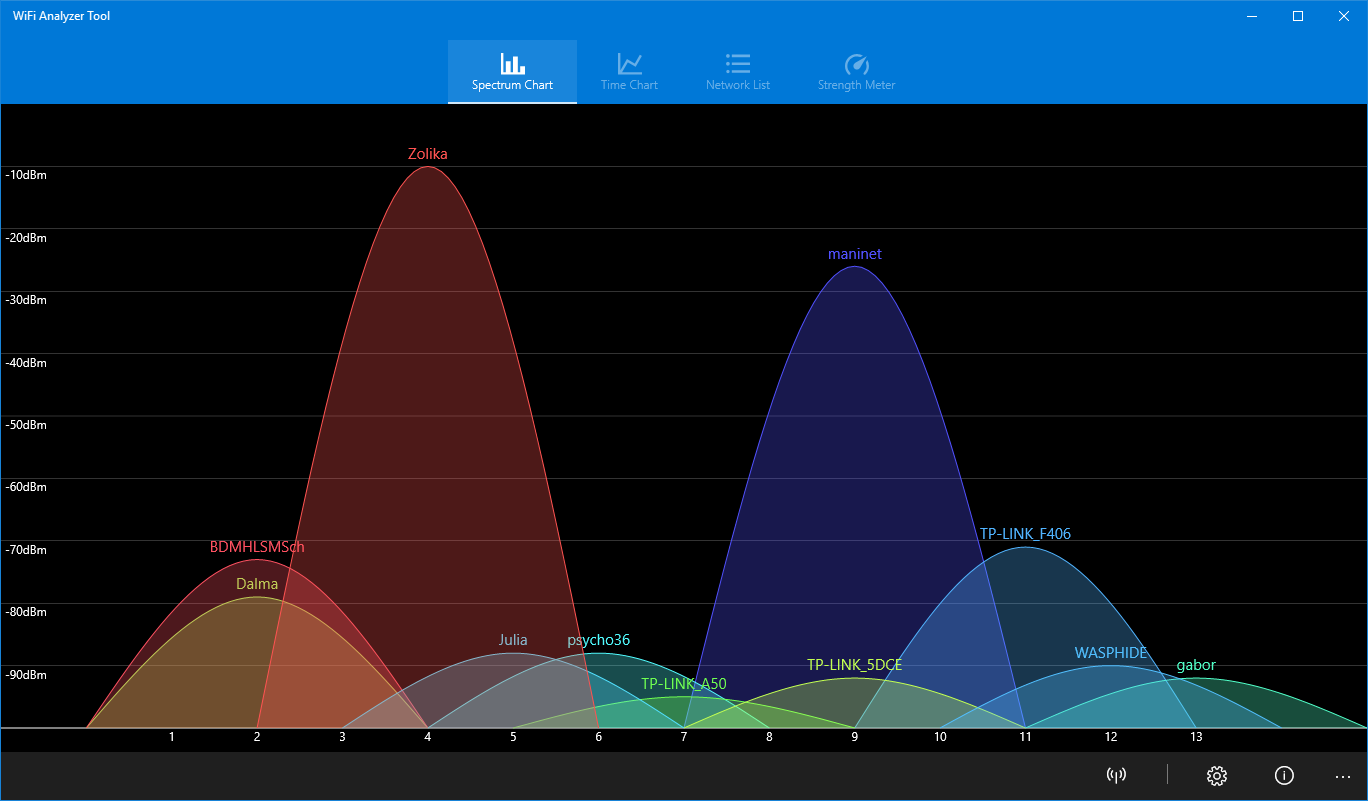The image size is (1368, 801).
Task: Open the ellipsis more options icon
Action: (x=1343, y=777)
